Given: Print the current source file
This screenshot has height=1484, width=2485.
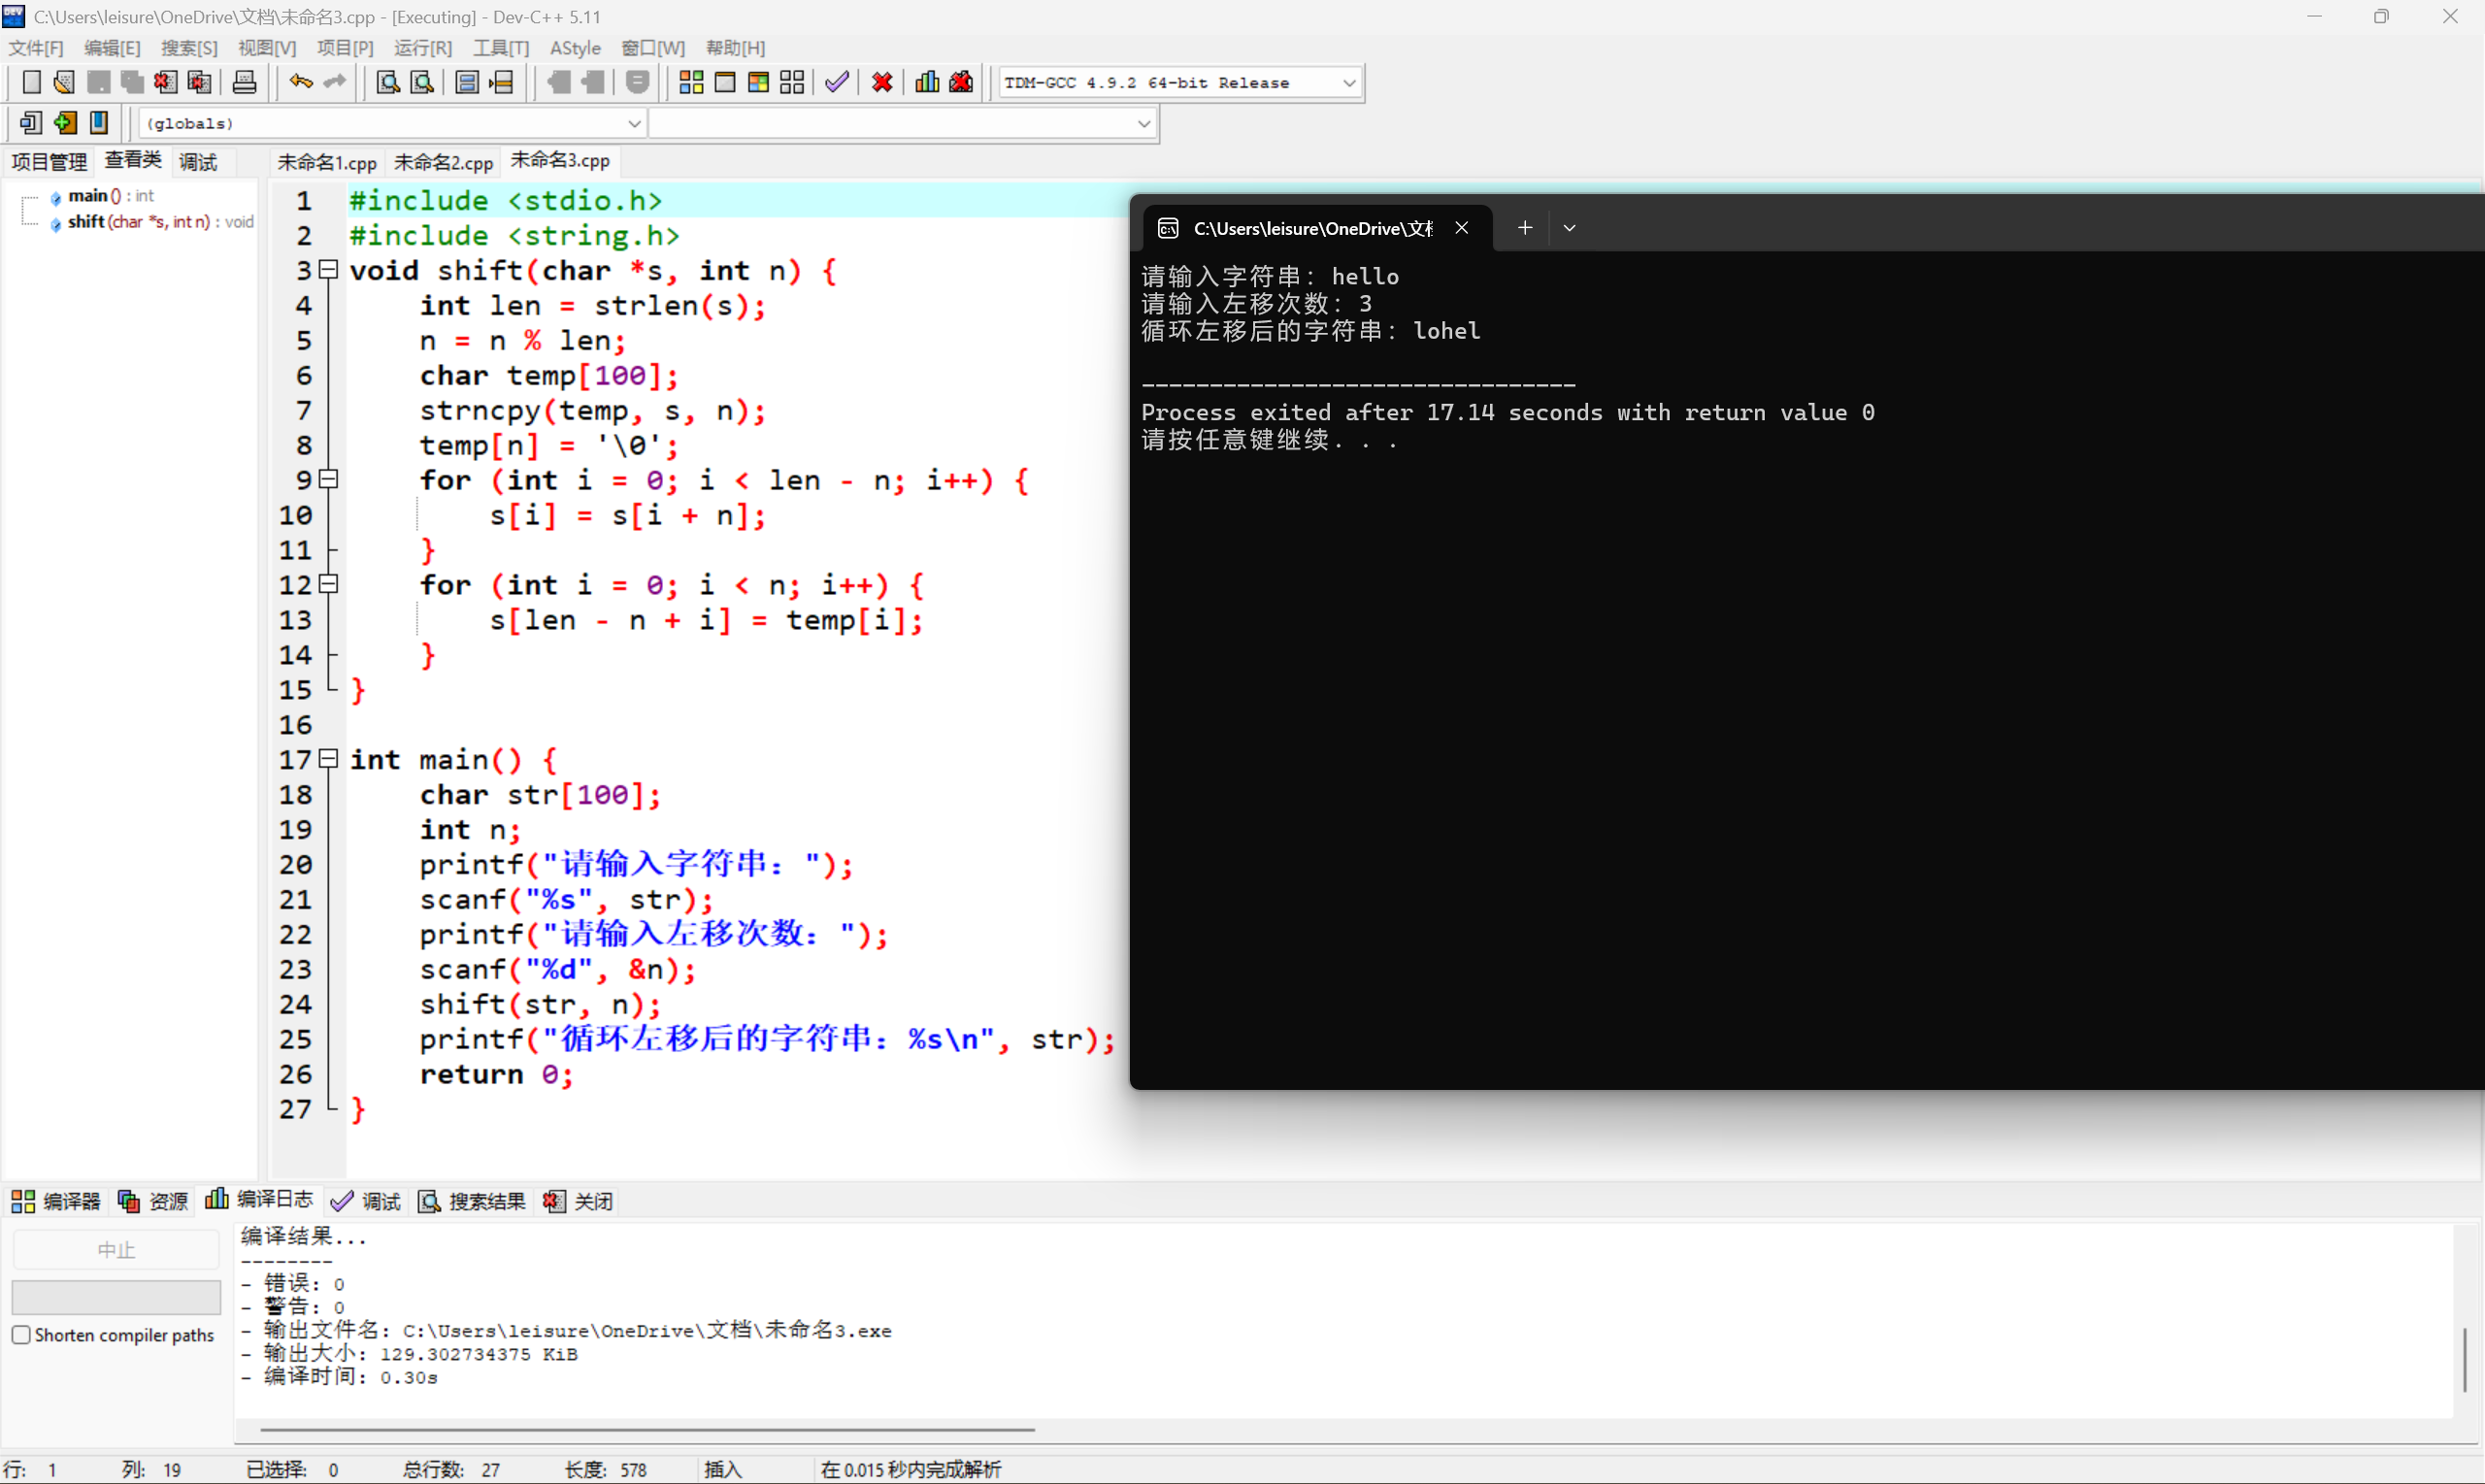Looking at the screenshot, I should coord(244,82).
